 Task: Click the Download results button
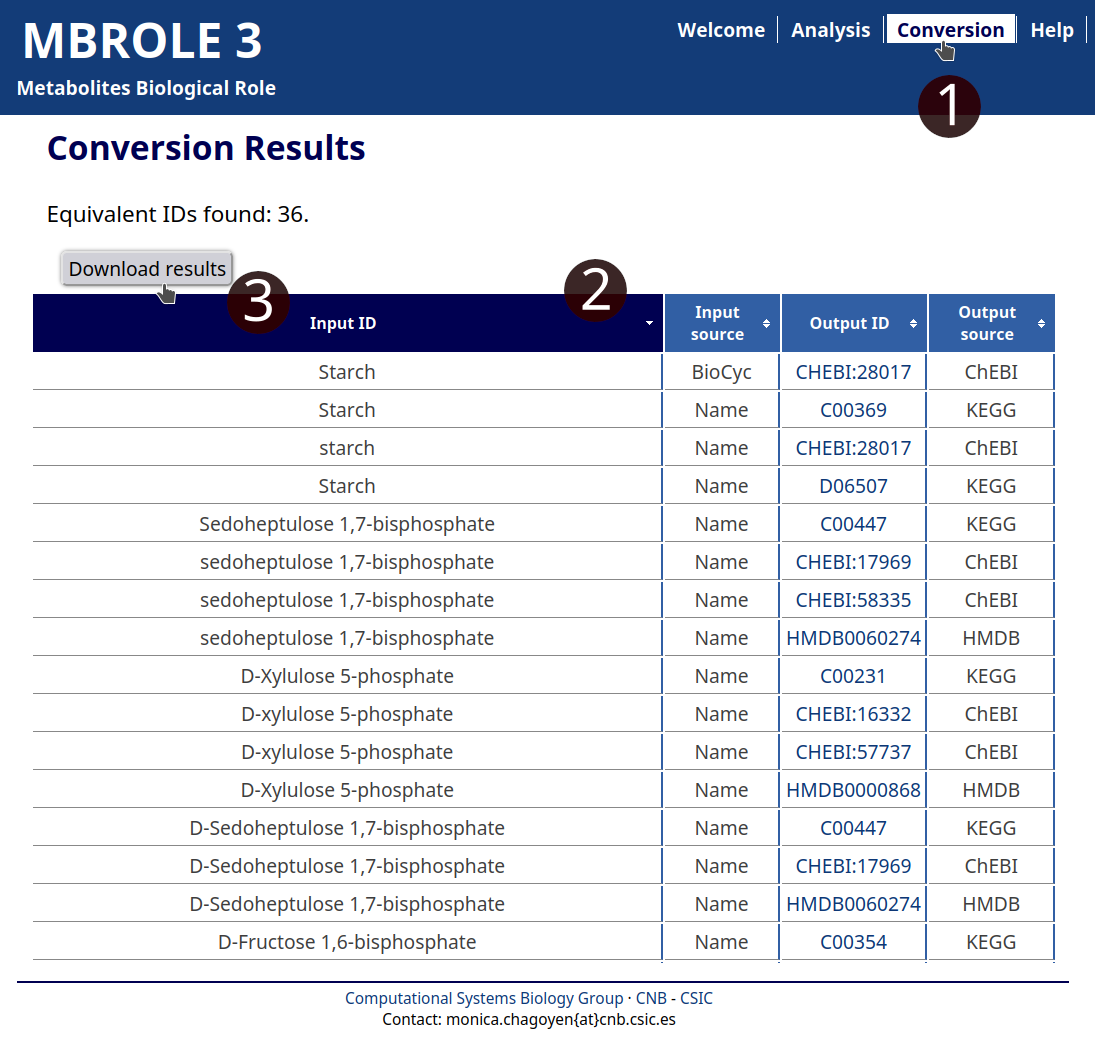coord(147,268)
